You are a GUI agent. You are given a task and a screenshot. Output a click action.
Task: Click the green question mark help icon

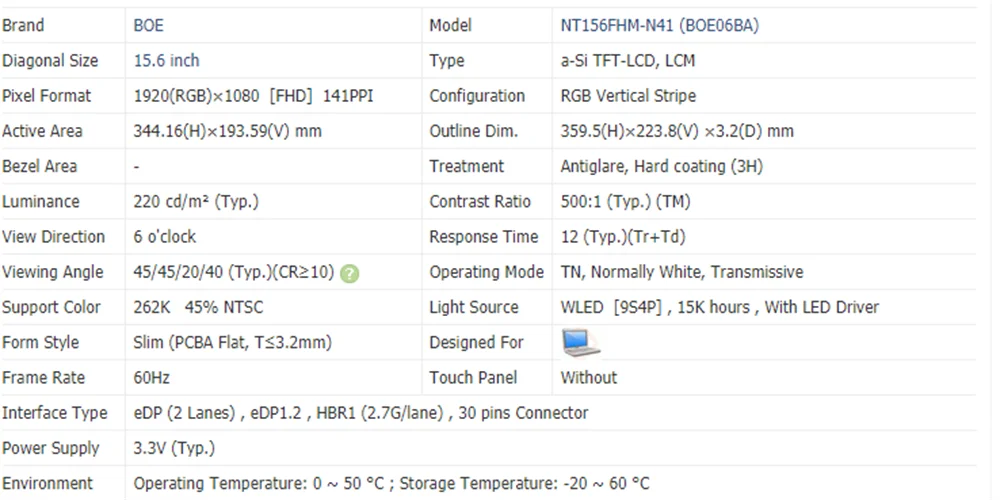(x=349, y=273)
